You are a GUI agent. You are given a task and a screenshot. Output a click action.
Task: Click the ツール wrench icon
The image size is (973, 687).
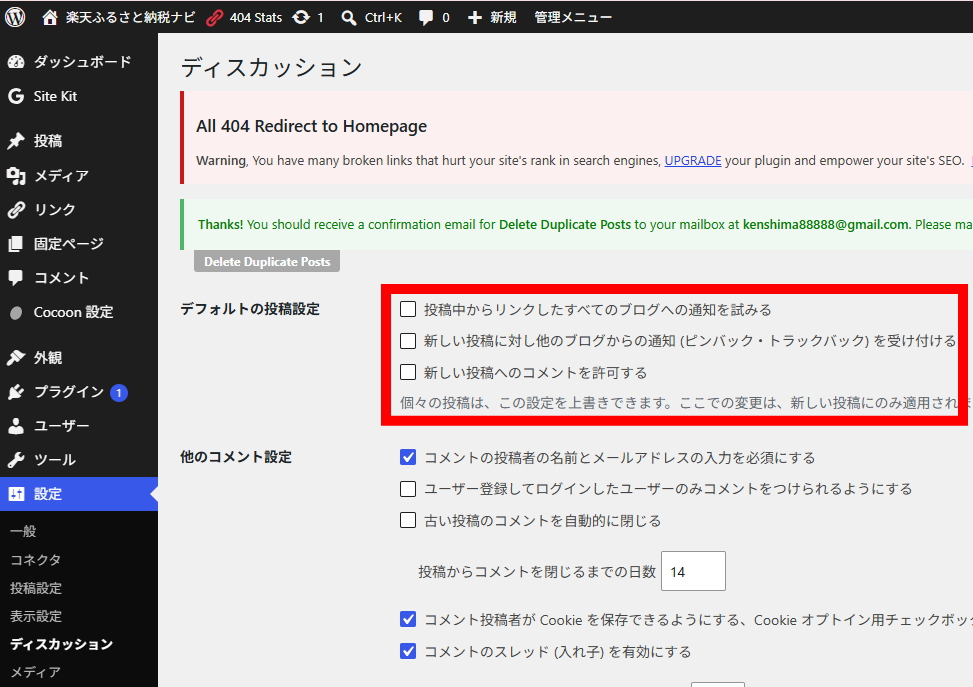(16, 460)
